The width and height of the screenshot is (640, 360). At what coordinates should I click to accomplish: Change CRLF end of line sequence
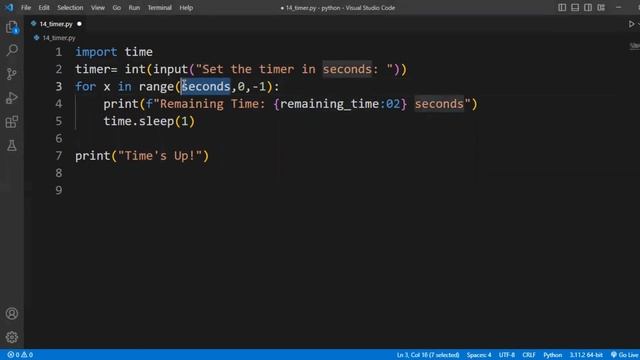pyautogui.click(x=529, y=355)
